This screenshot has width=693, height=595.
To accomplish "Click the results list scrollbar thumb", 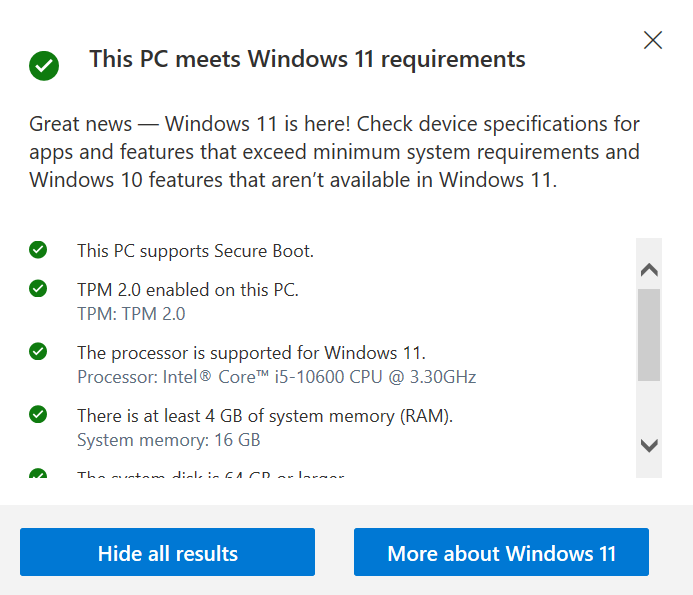I will 649,335.
